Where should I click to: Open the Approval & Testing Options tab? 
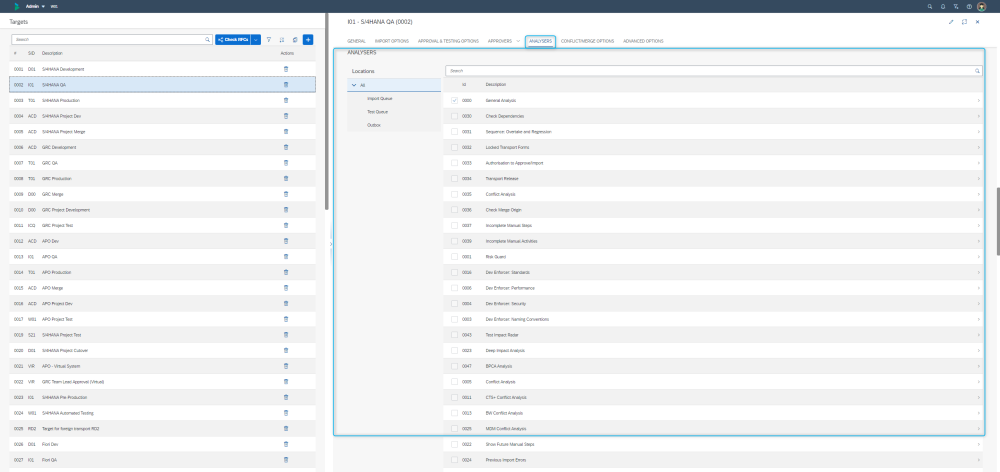click(448, 41)
